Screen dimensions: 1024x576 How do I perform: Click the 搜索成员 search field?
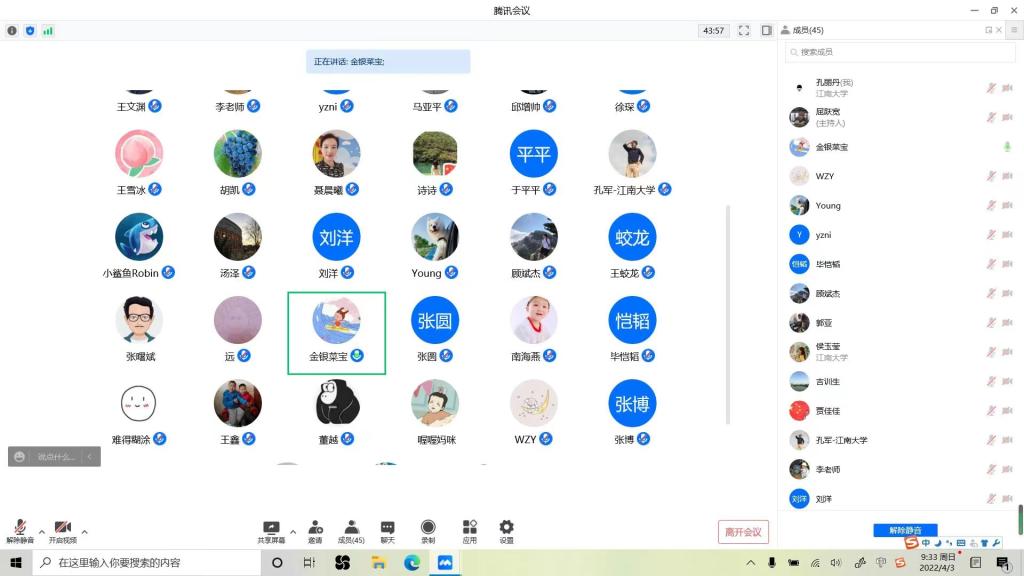point(900,52)
